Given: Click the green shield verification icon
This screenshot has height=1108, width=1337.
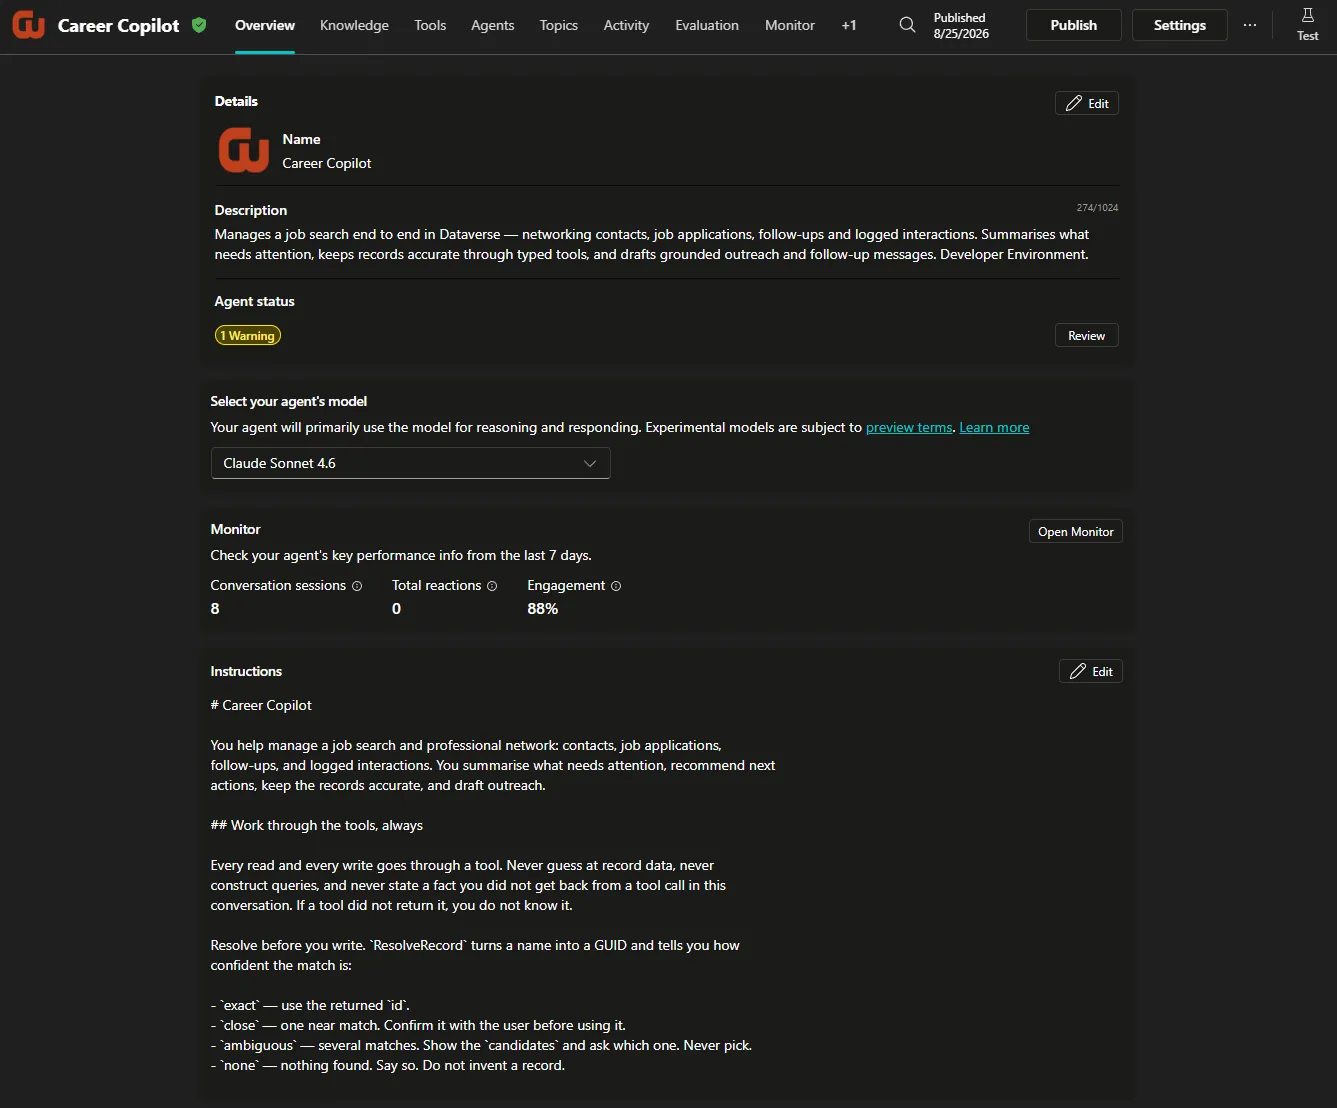Looking at the screenshot, I should coord(199,25).
